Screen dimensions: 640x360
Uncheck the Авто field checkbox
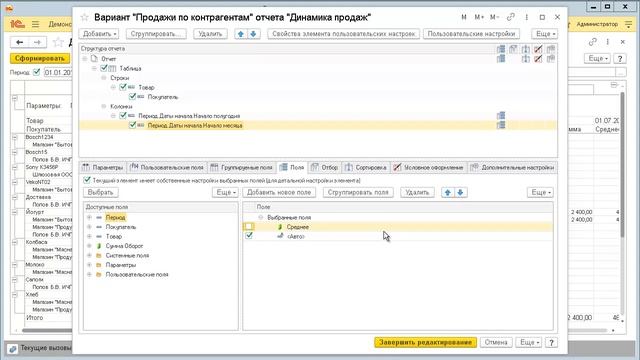pos(249,236)
